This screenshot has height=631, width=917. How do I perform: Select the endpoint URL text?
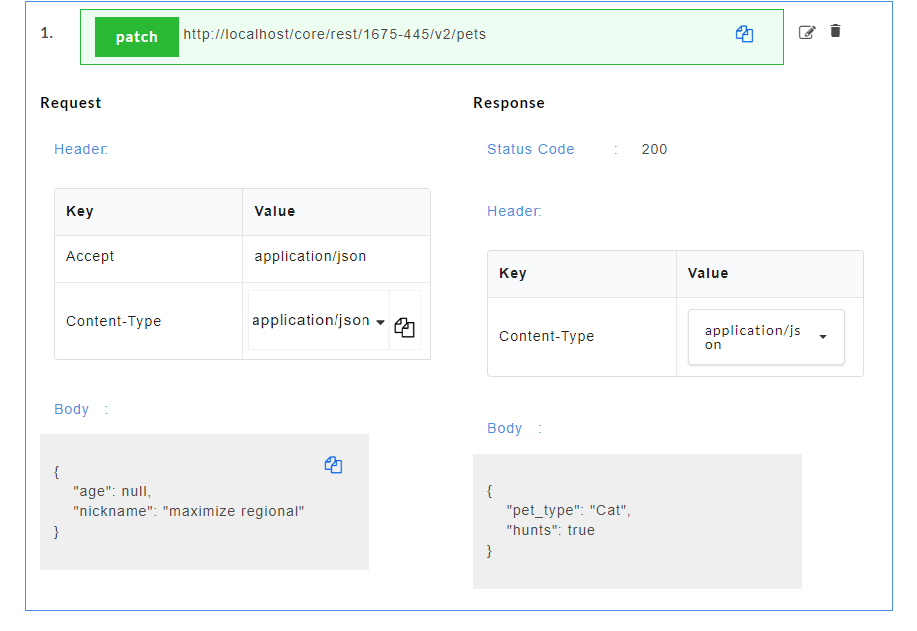(x=335, y=34)
